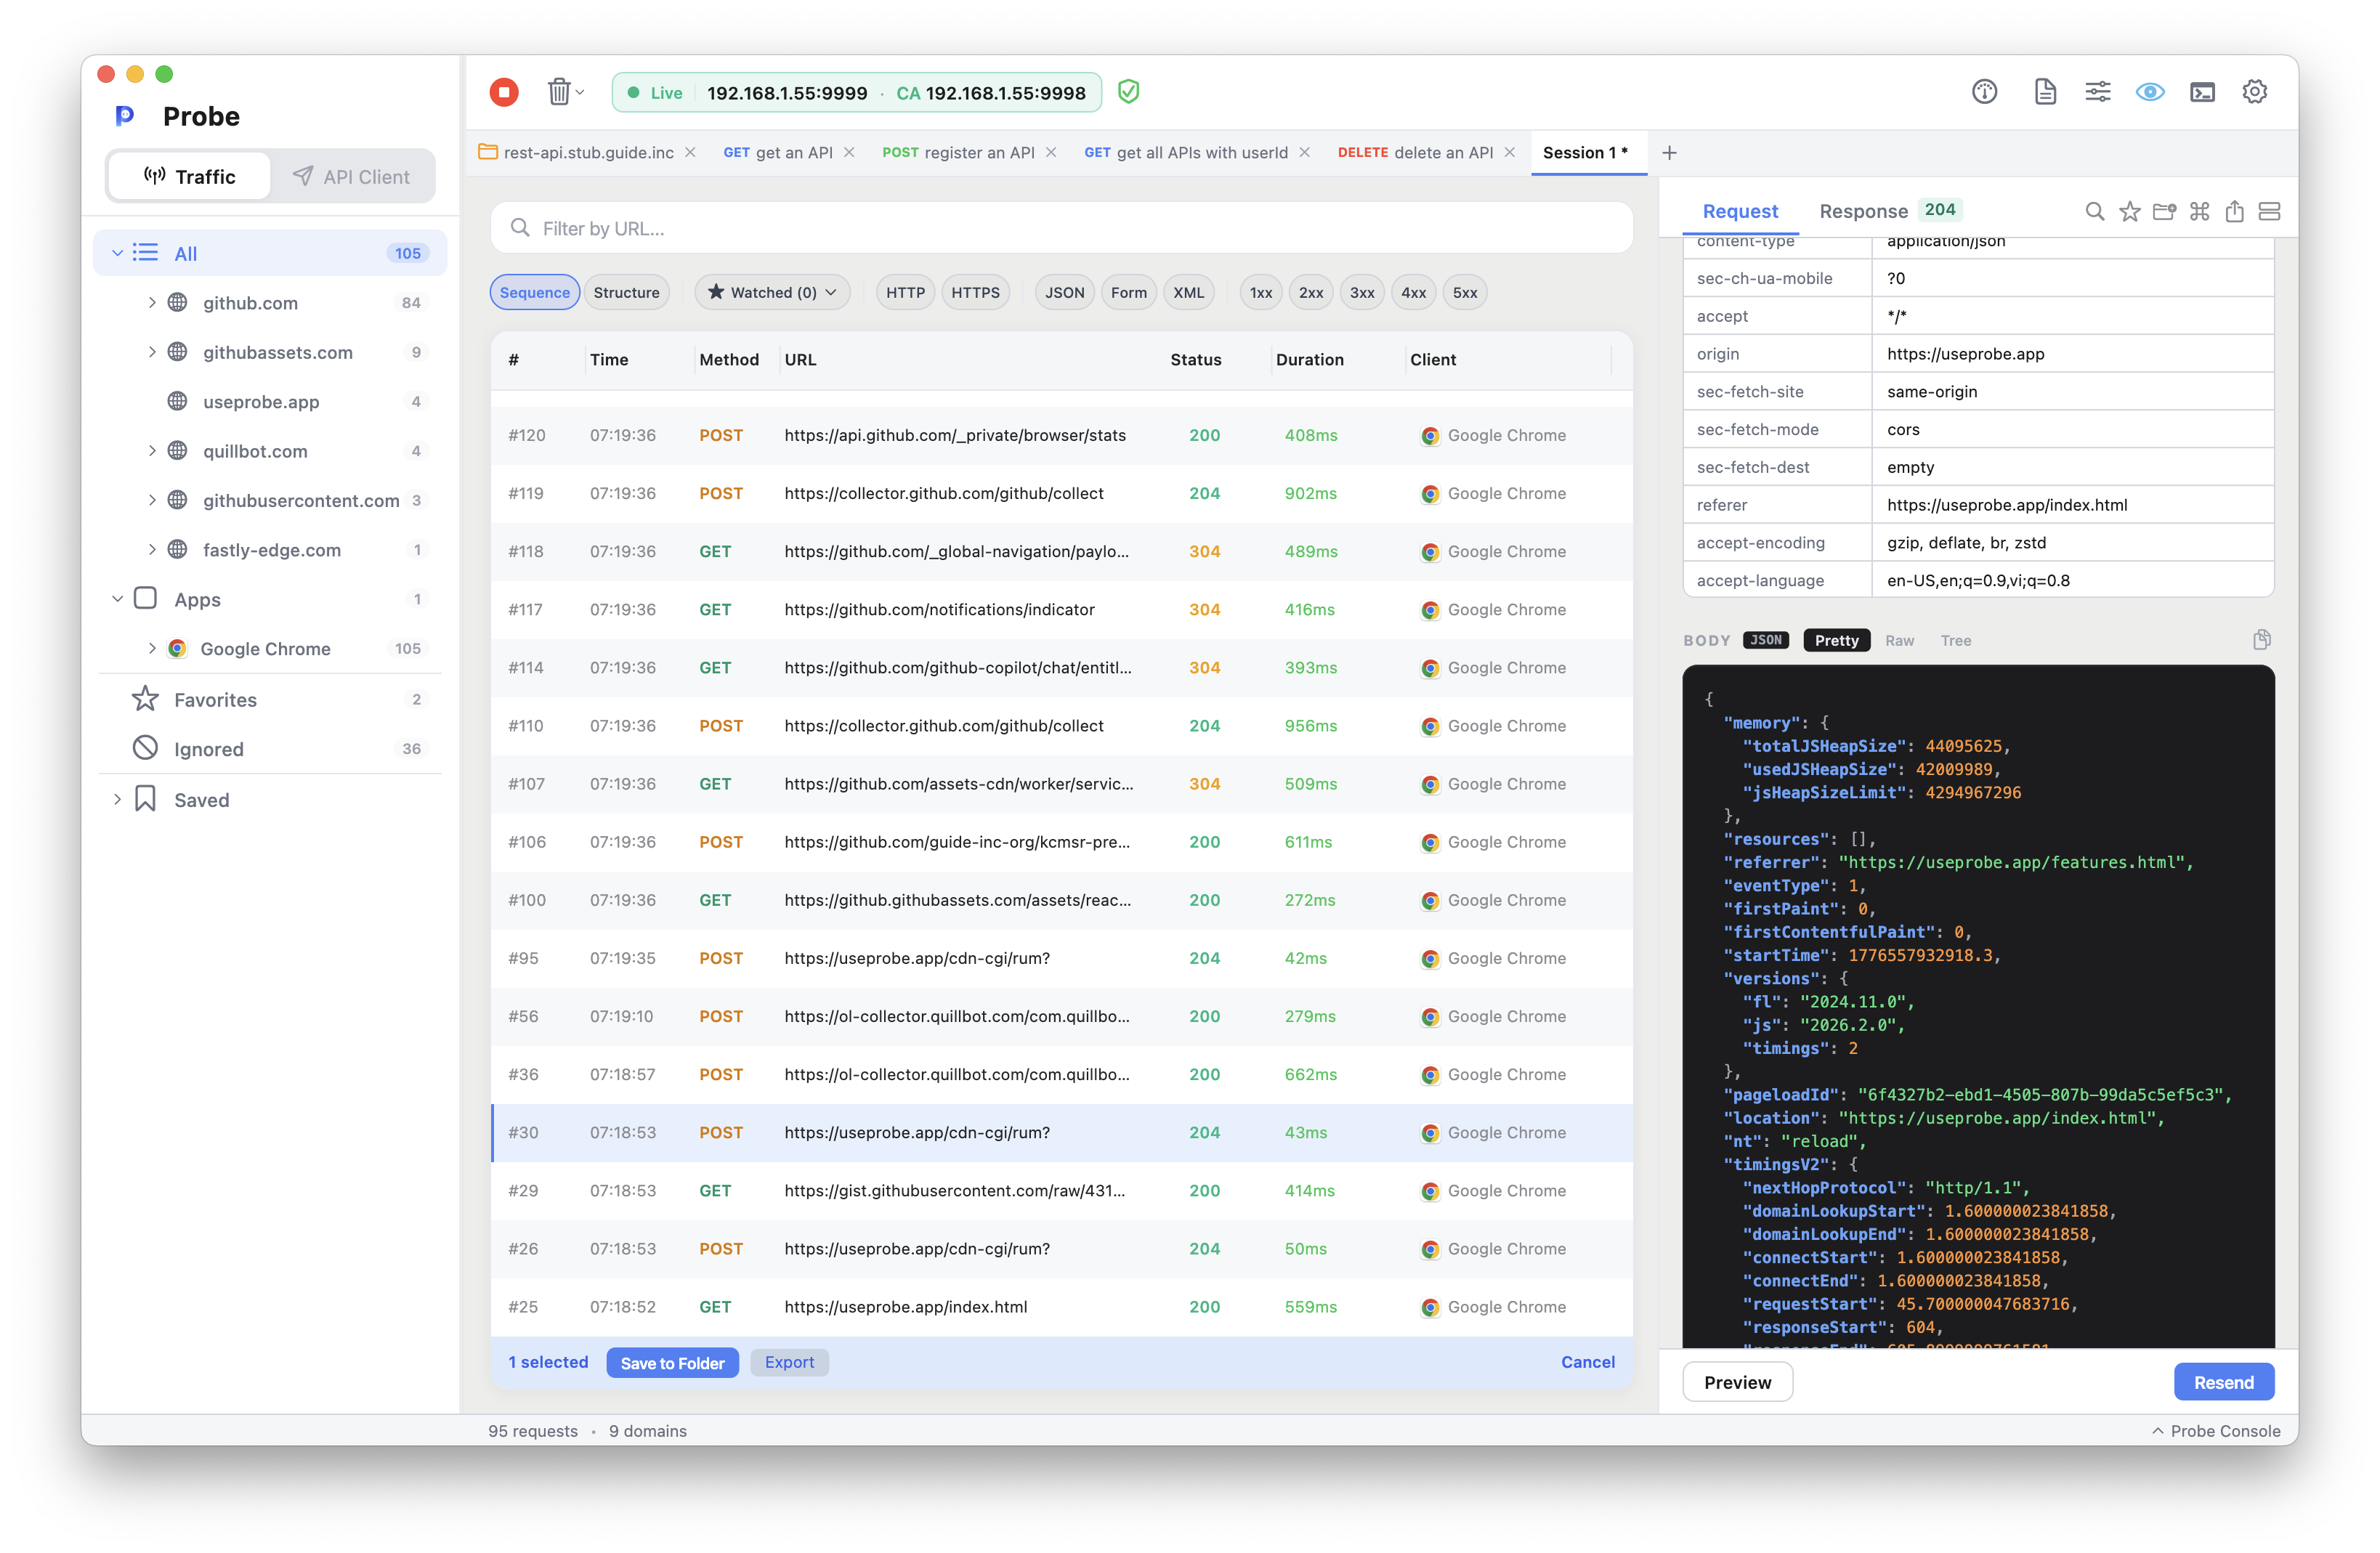Show body in Tree view
This screenshot has width=2380, height=1553.
click(x=1955, y=641)
